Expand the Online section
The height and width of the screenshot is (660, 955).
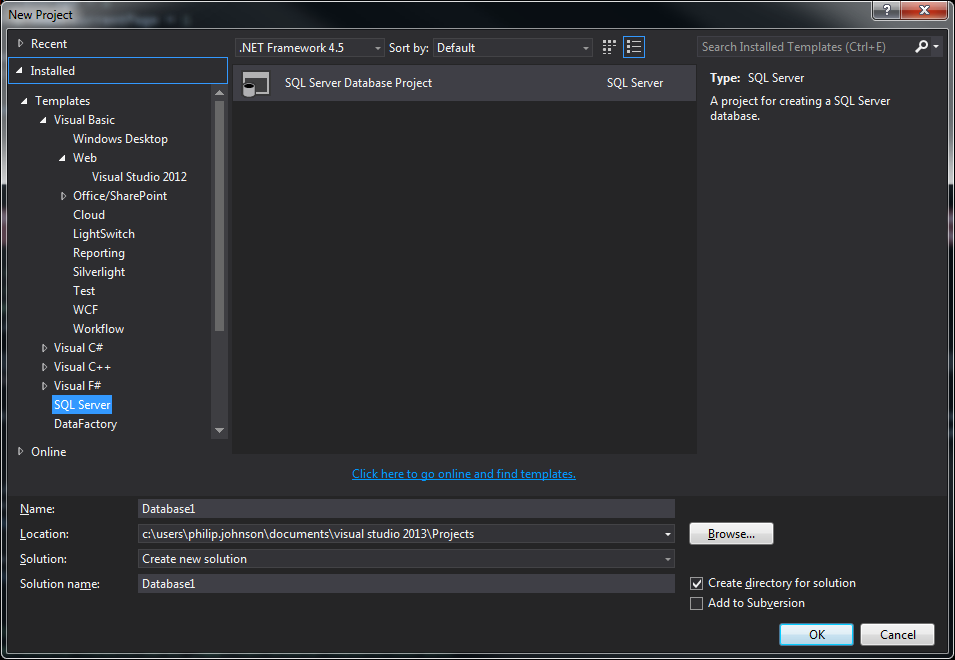21,452
